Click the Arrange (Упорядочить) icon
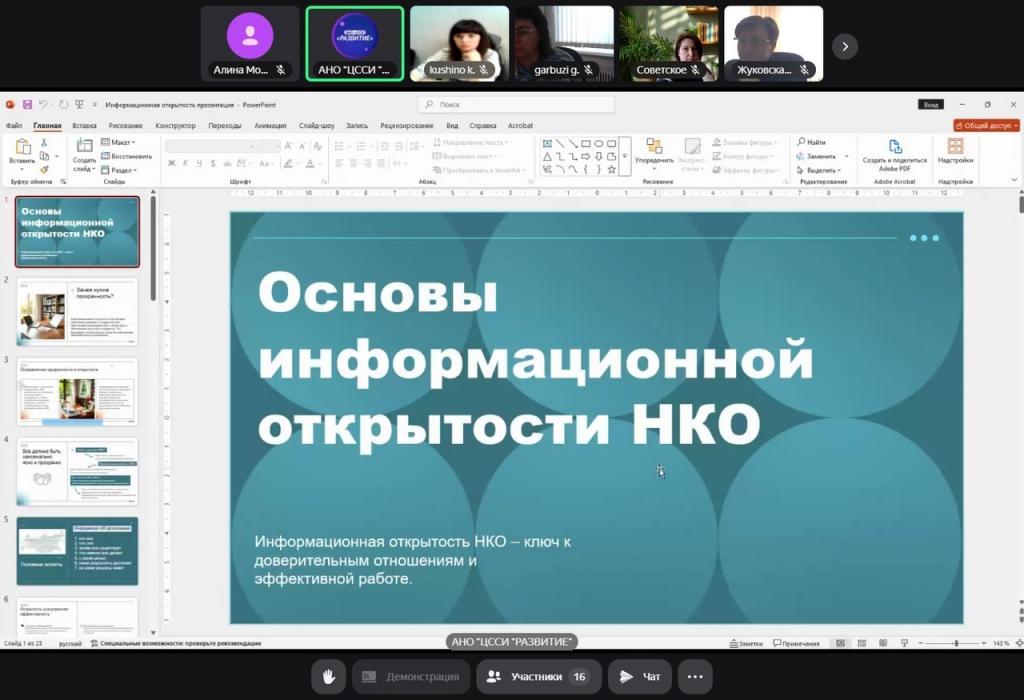The width and height of the screenshot is (1024, 700). 654,148
